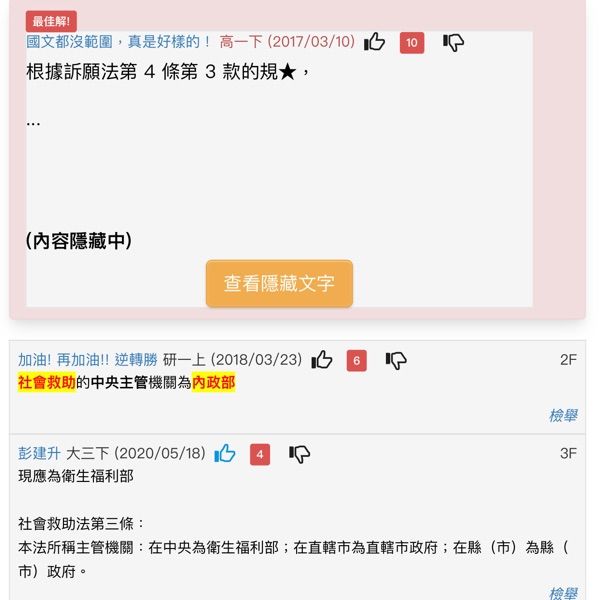Click thumbs-up on the 2F comment
The image size is (600, 600).
(x=322, y=360)
